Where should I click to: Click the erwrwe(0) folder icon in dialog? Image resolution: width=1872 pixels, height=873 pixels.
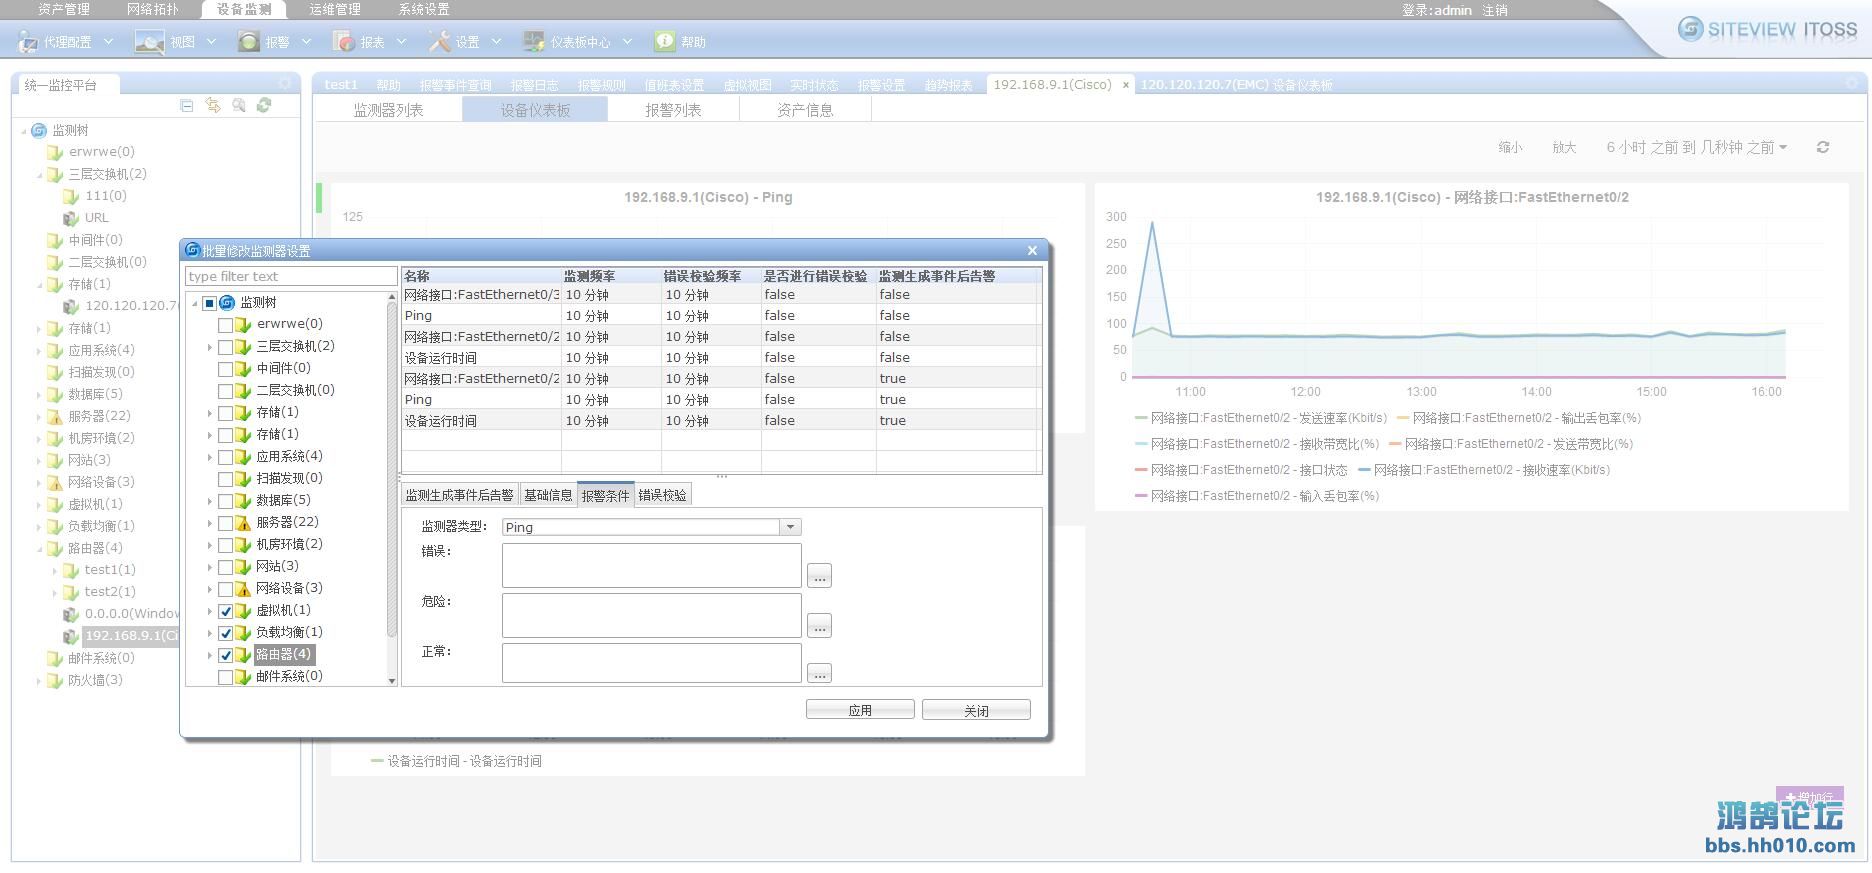[x=243, y=324]
